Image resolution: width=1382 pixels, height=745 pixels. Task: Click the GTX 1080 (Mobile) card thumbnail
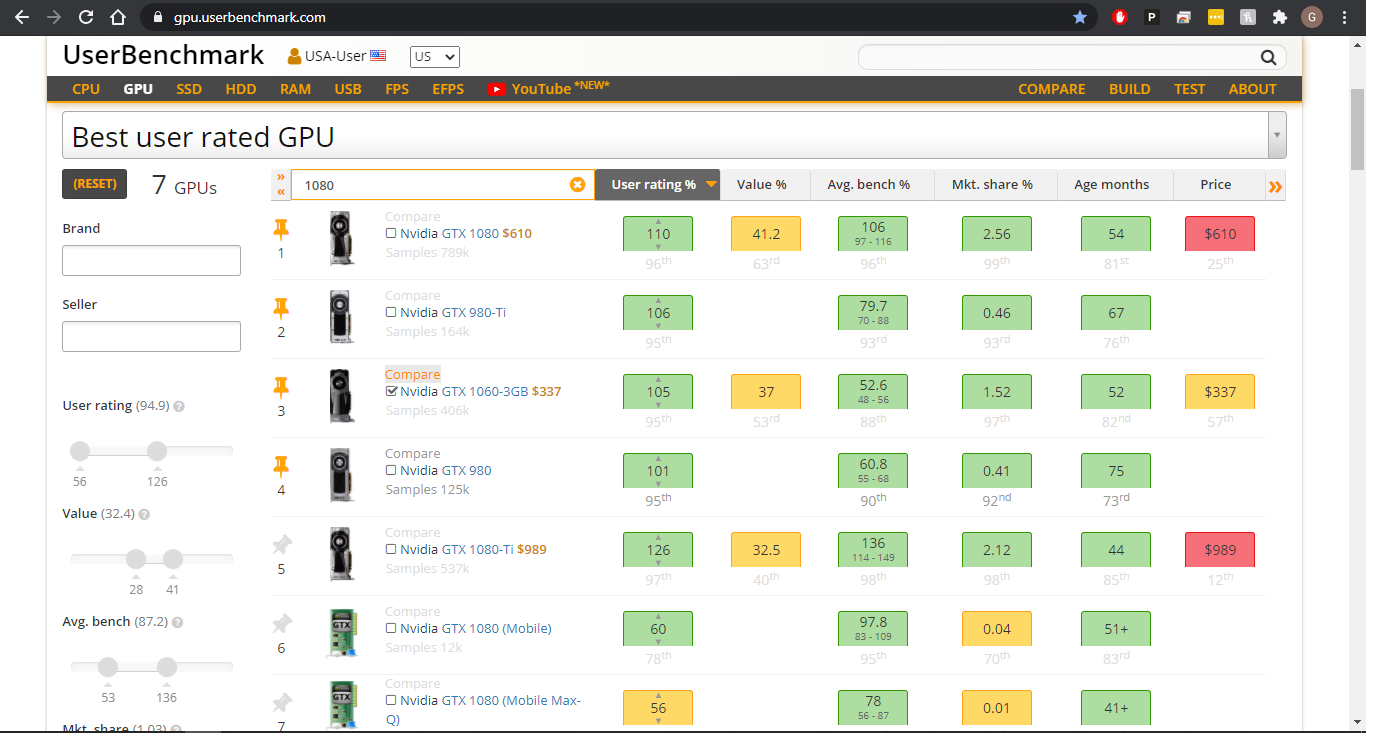pyautogui.click(x=341, y=633)
